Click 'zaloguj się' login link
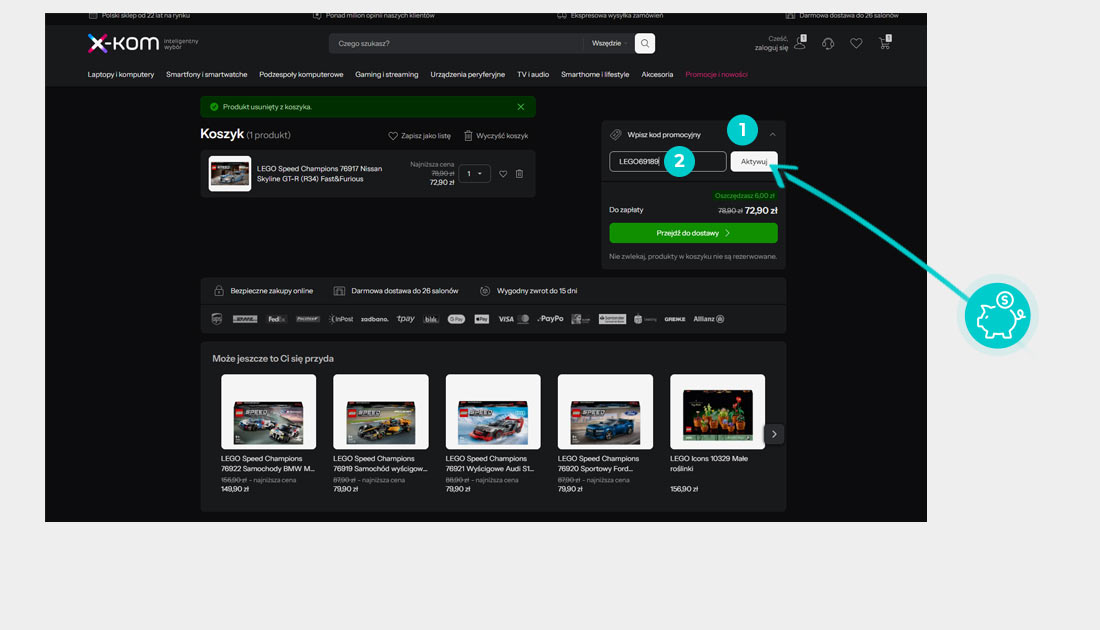This screenshot has width=1100, height=630. pyautogui.click(x=771, y=48)
